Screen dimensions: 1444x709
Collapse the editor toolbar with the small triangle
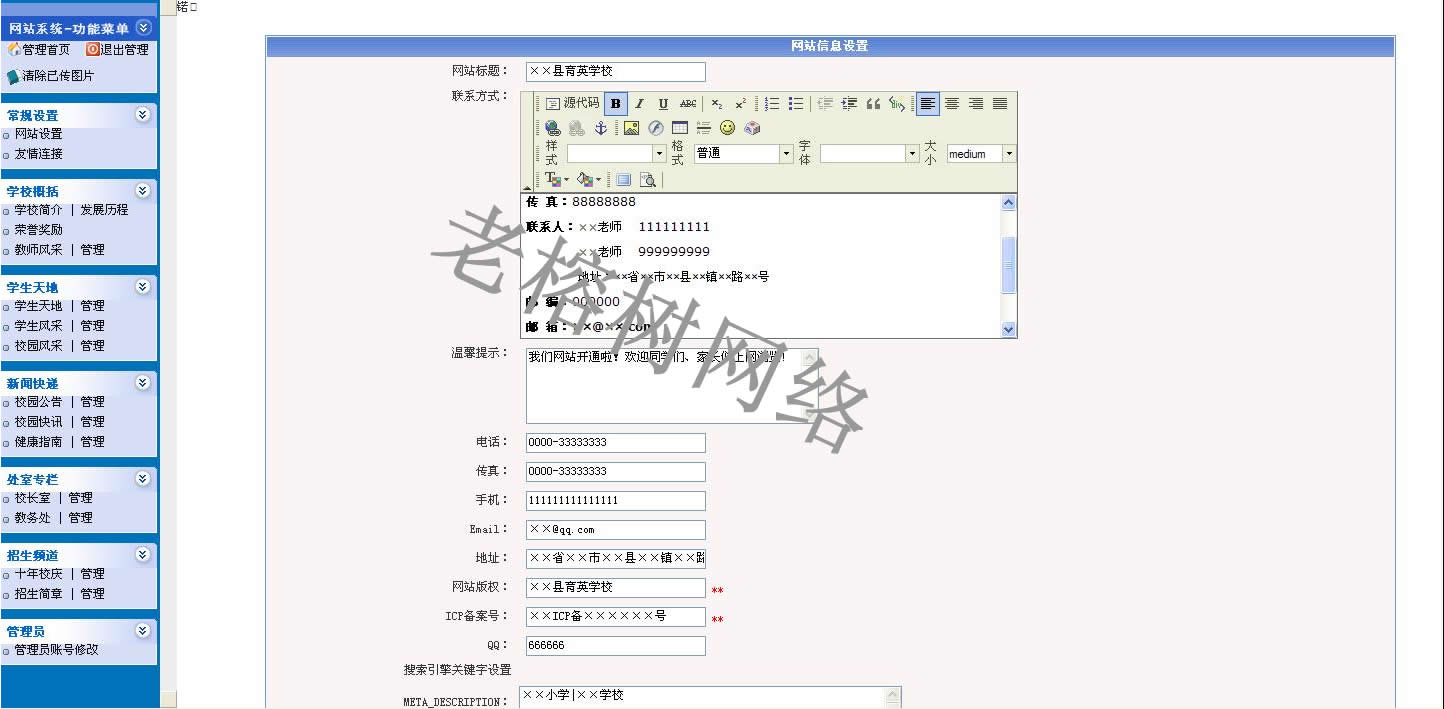pyautogui.click(x=527, y=187)
